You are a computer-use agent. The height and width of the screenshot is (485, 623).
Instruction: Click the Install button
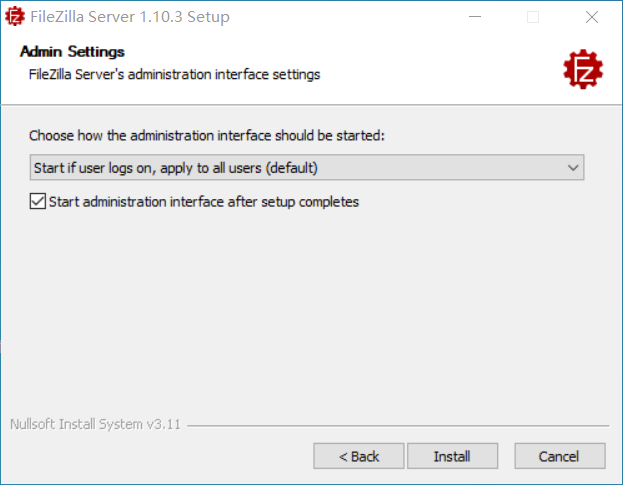pos(452,456)
